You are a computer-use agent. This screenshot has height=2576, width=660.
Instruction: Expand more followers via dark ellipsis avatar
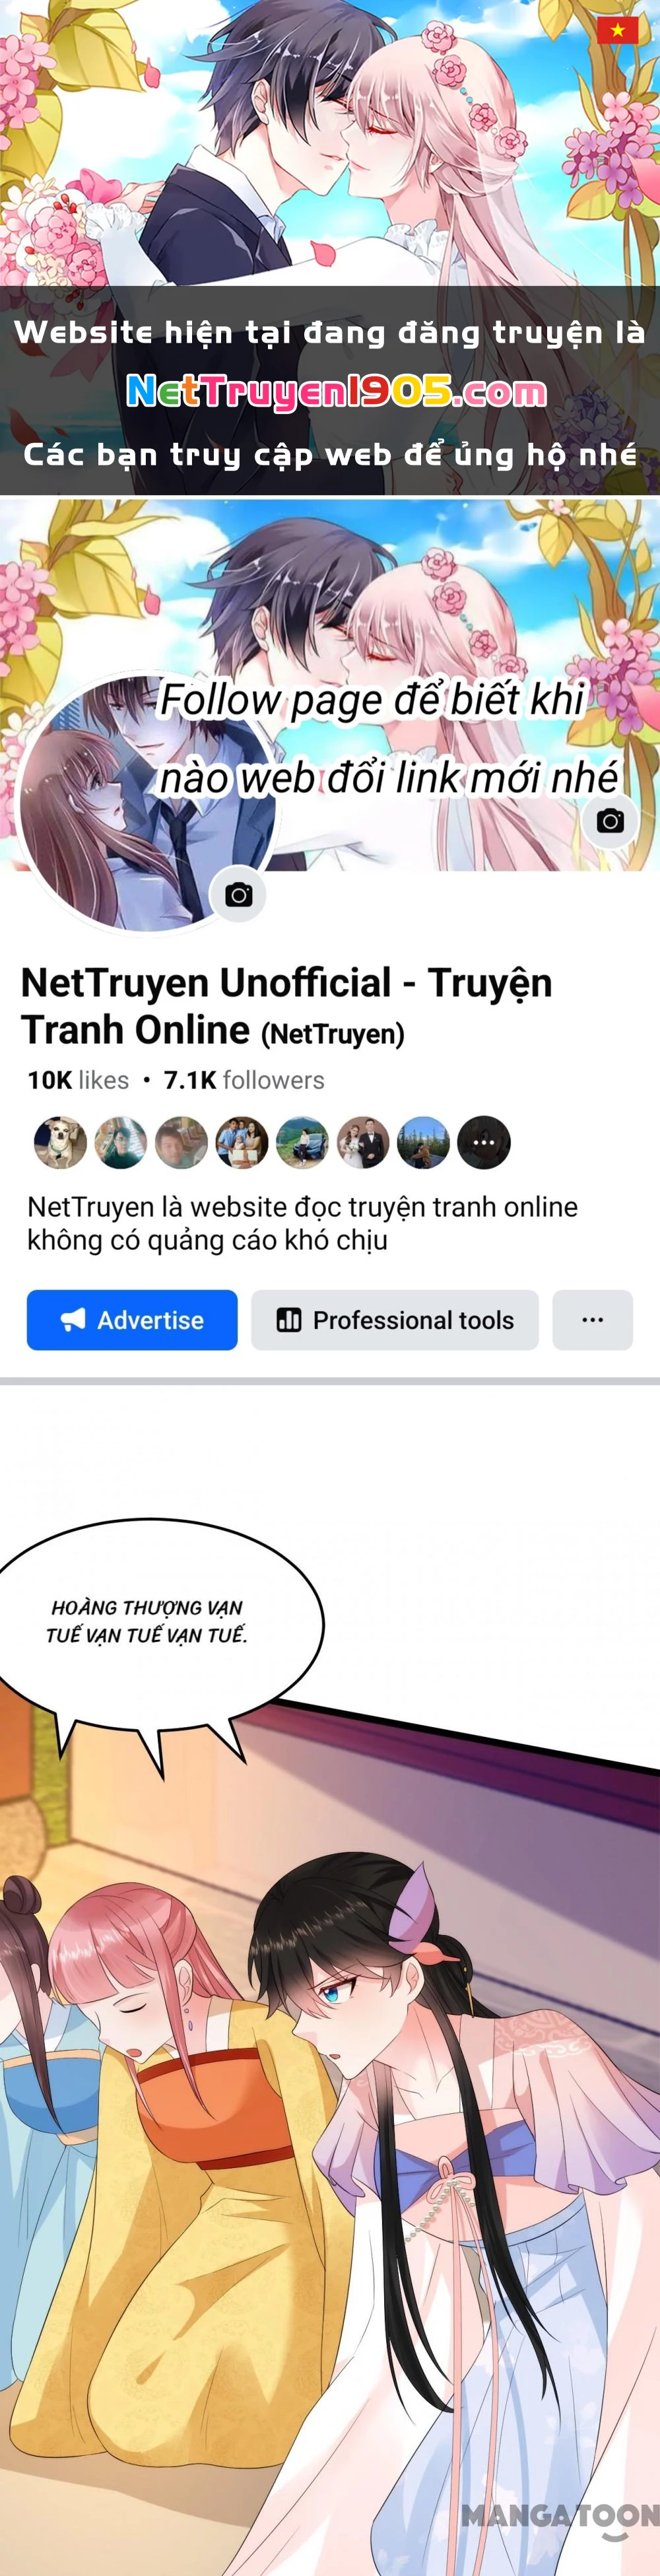(x=484, y=1142)
